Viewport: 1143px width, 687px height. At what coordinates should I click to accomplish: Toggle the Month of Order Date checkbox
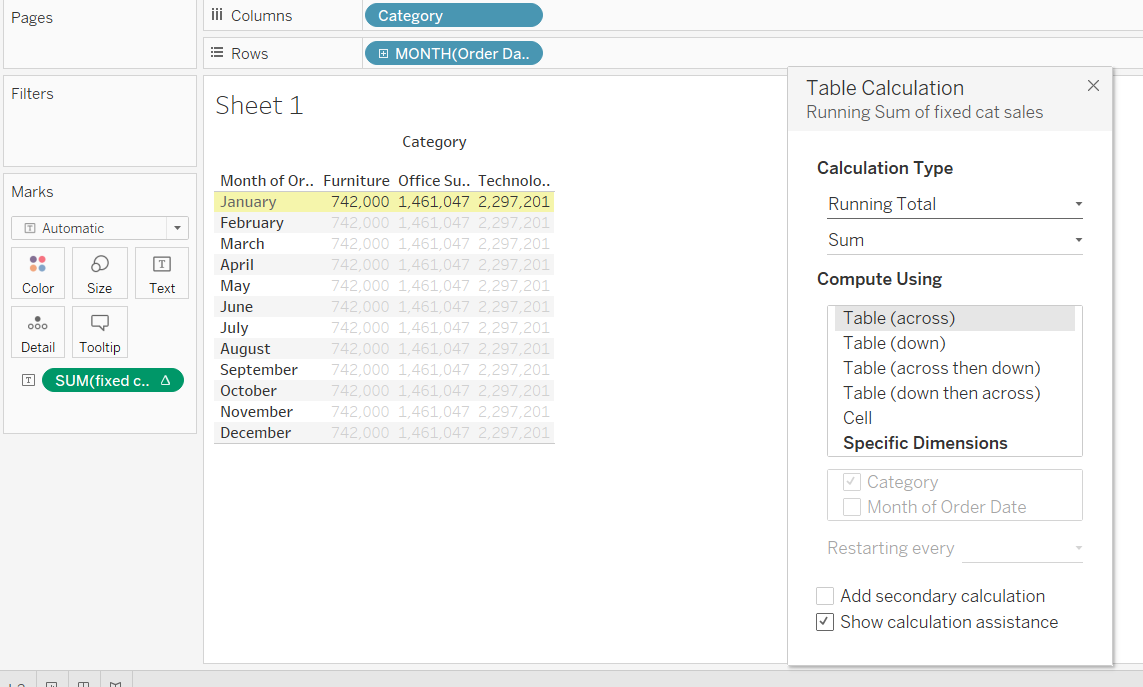[851, 507]
